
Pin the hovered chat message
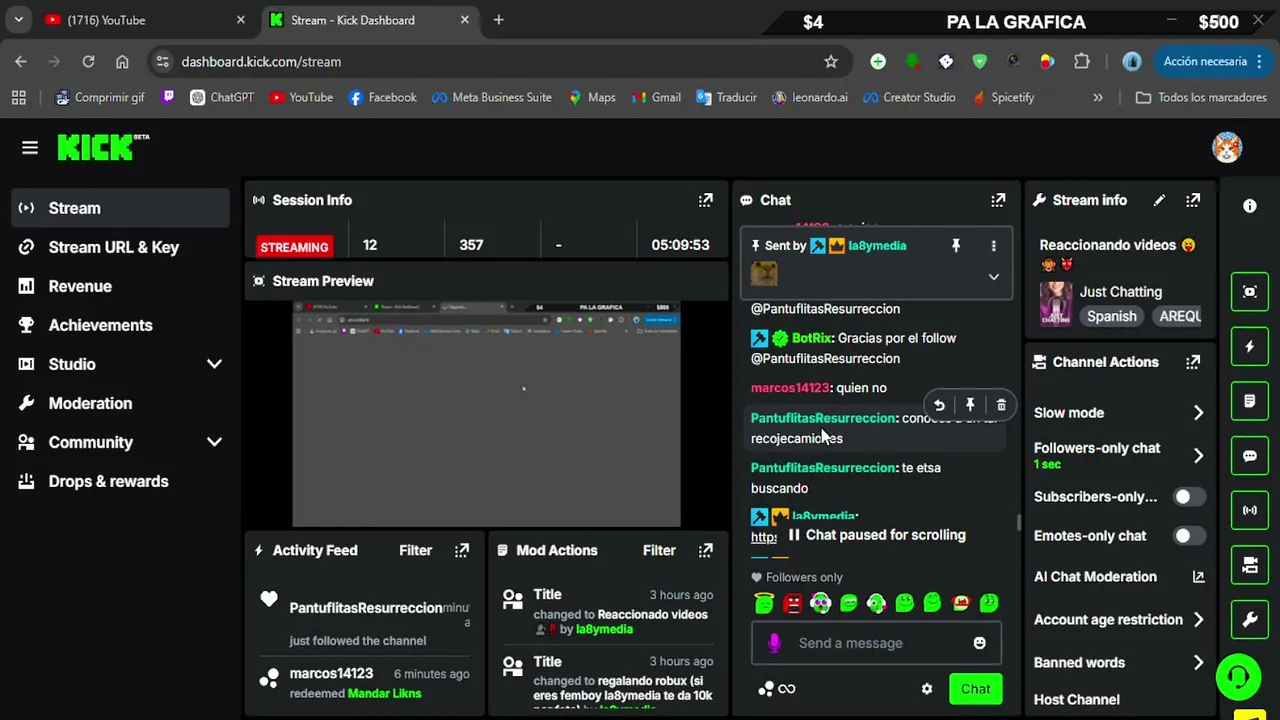(x=970, y=405)
